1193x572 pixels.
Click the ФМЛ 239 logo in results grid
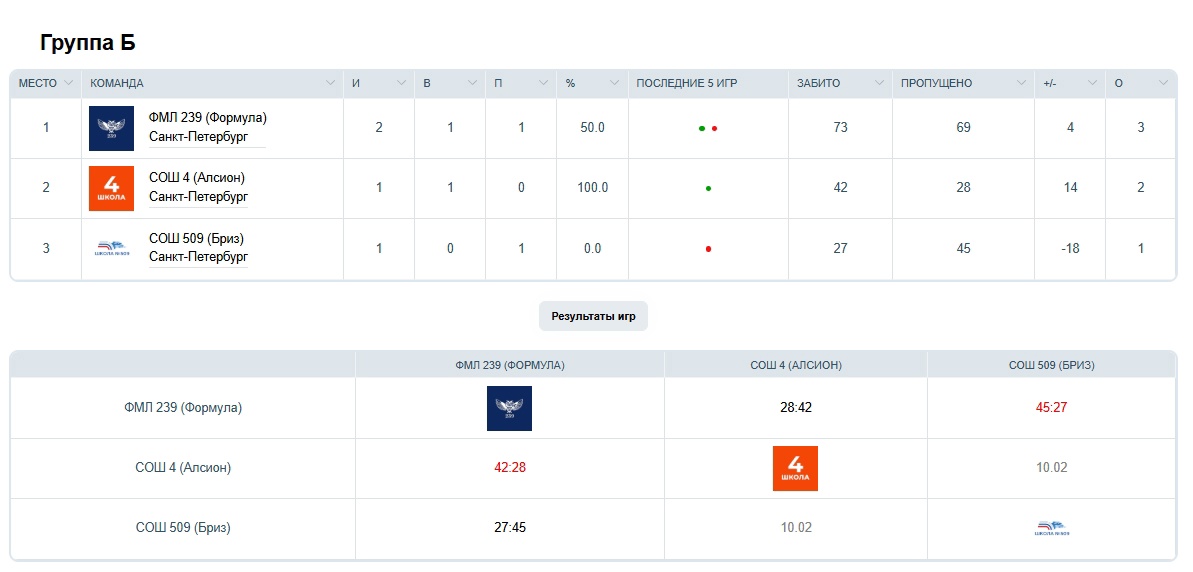[x=509, y=408]
